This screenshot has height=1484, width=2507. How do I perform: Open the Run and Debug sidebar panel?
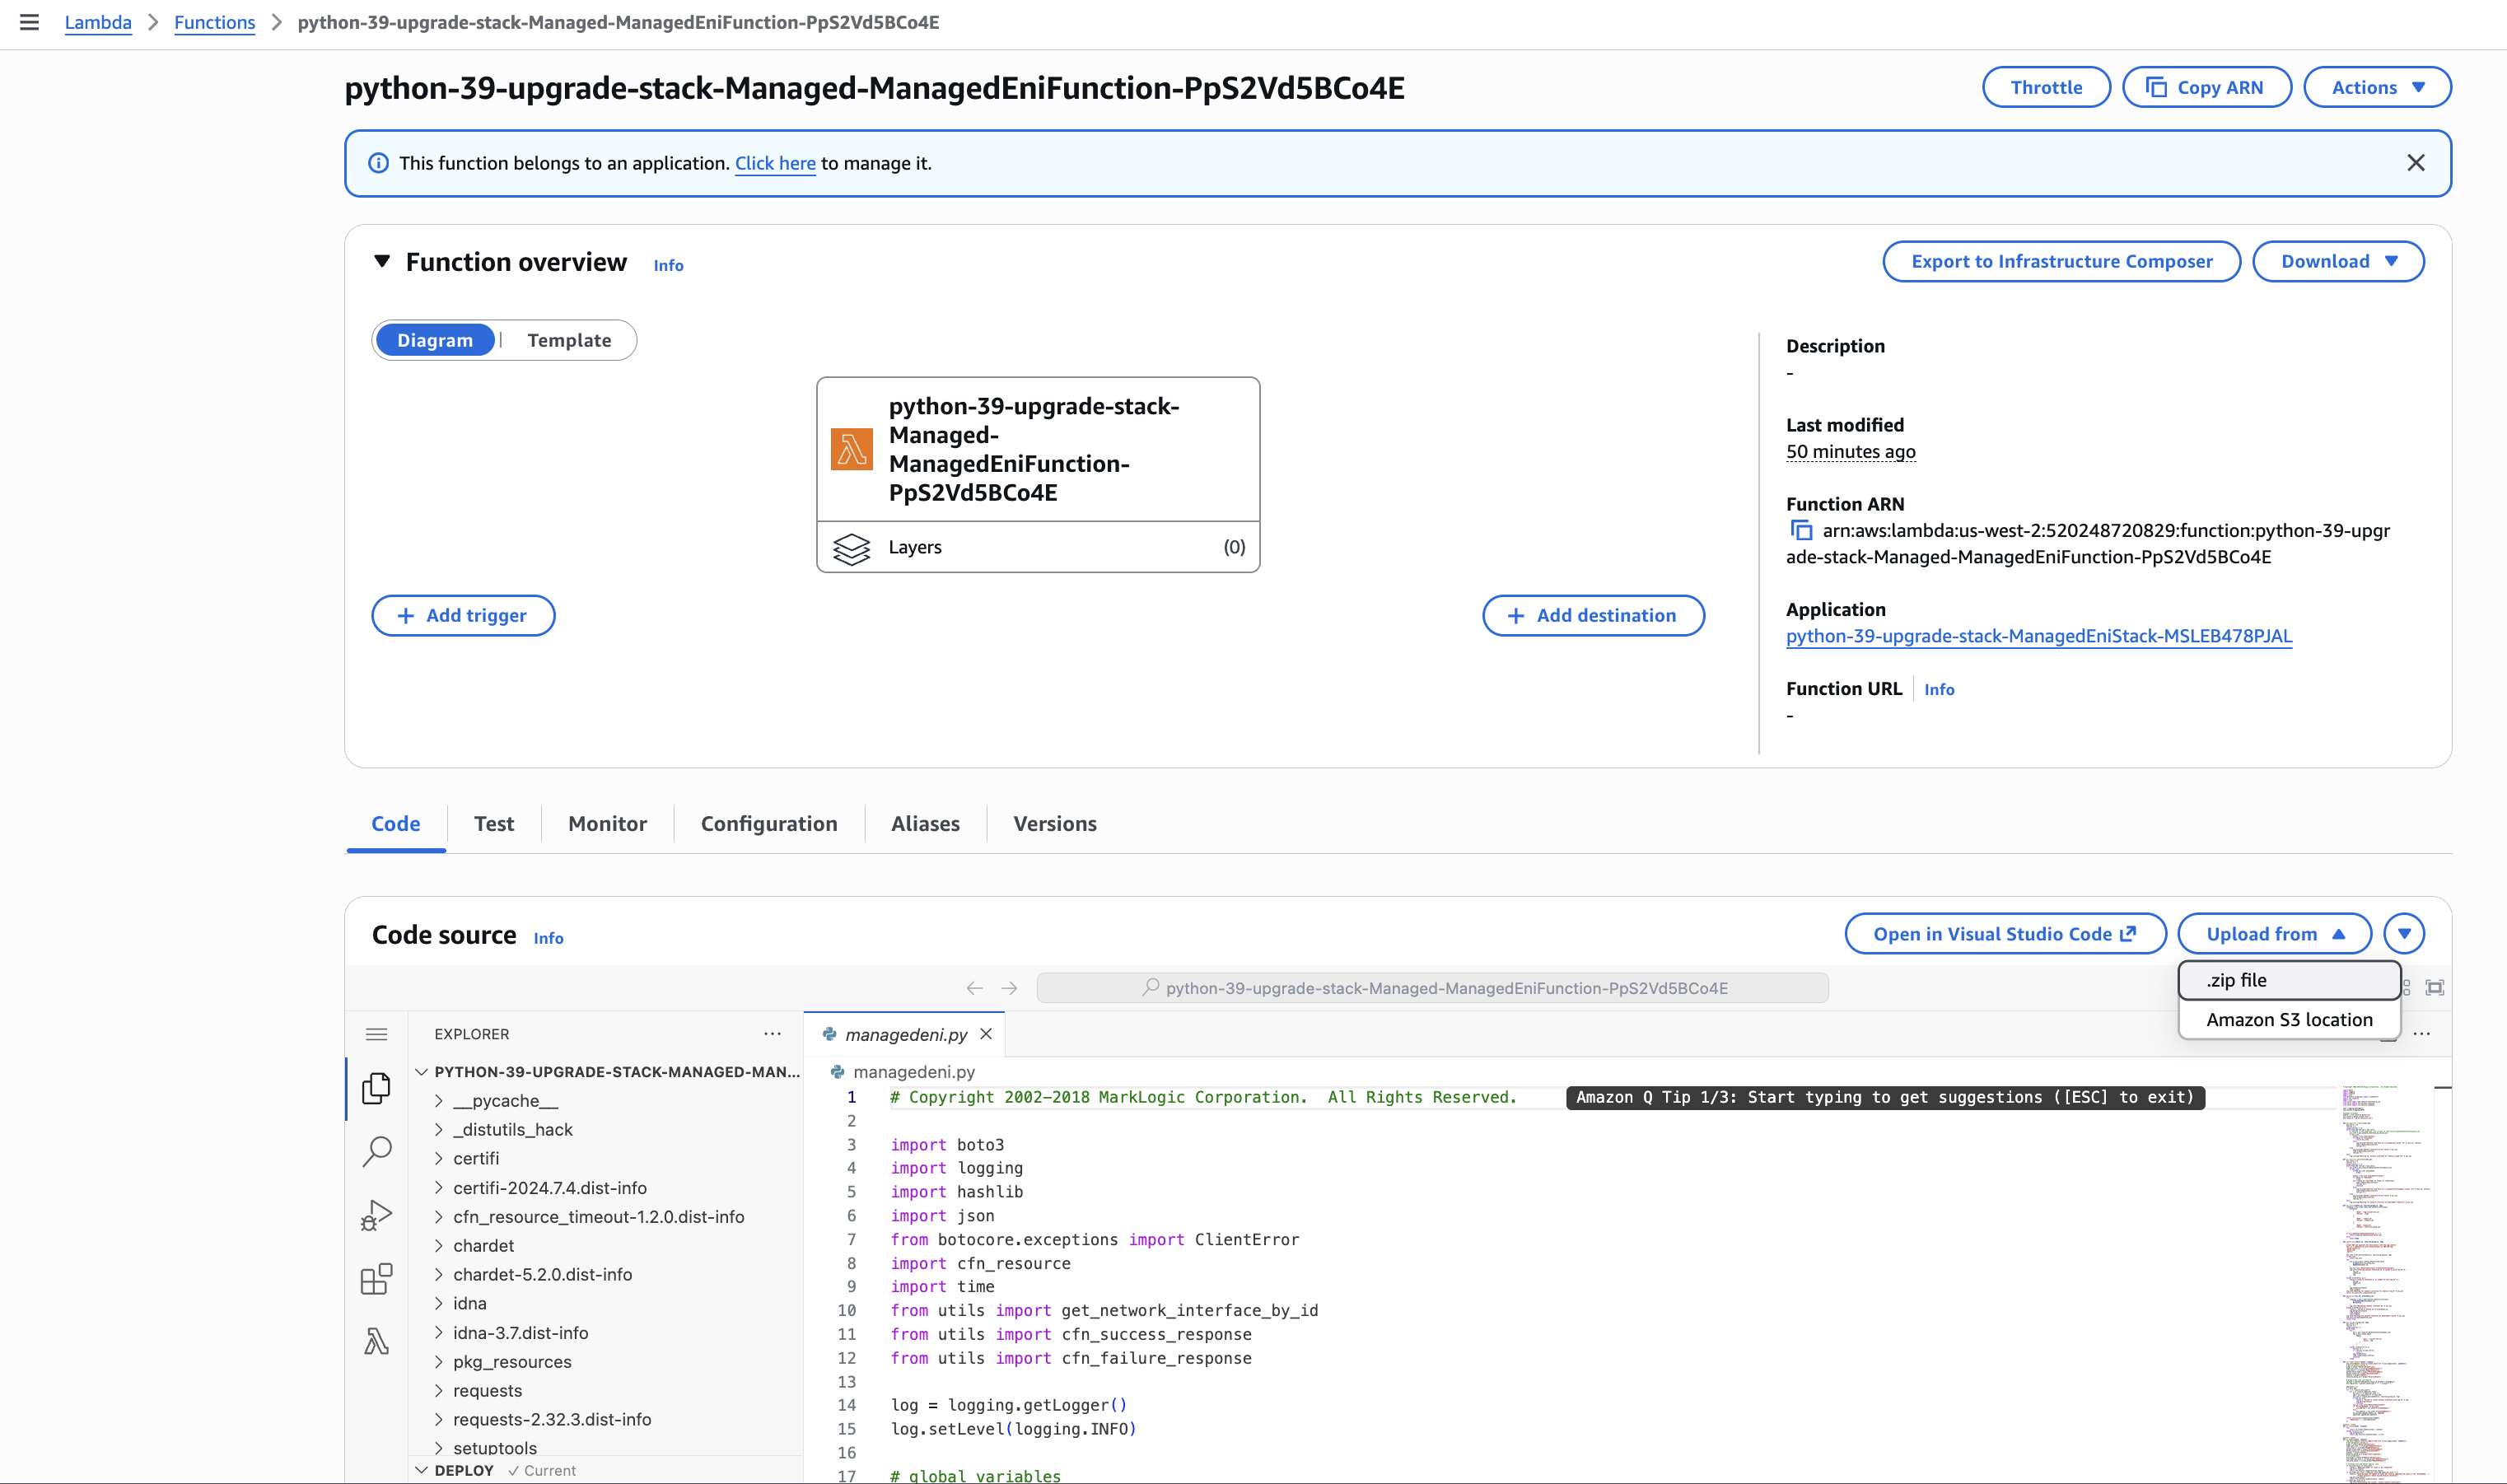coord(377,1215)
